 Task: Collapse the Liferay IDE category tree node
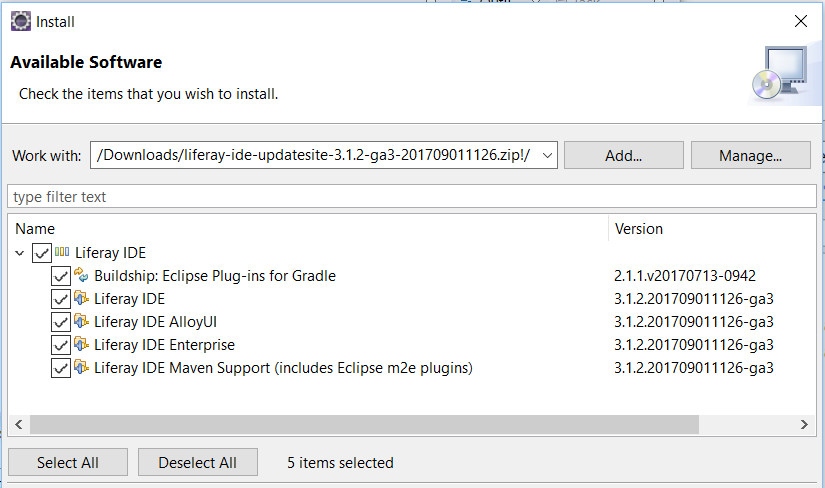tap(19, 253)
